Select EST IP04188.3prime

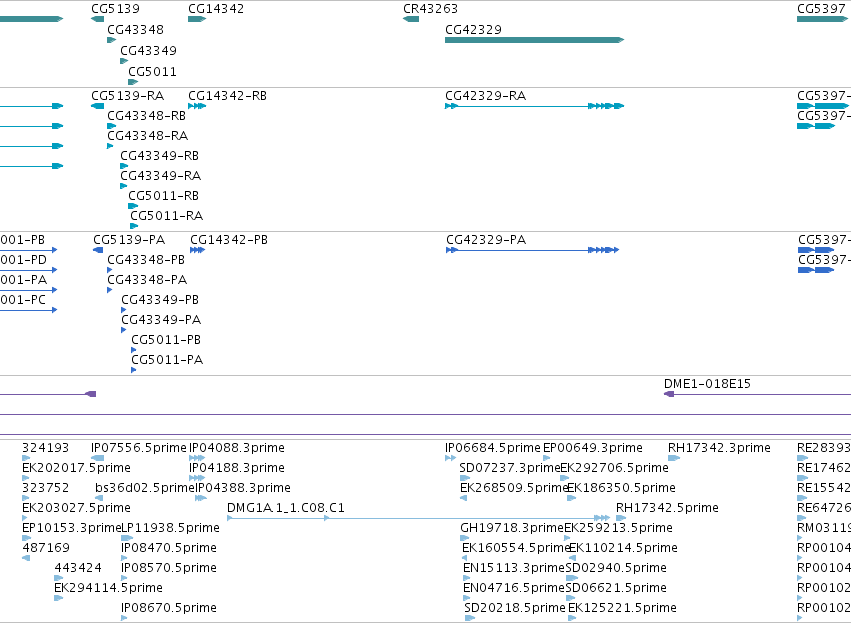(237, 468)
